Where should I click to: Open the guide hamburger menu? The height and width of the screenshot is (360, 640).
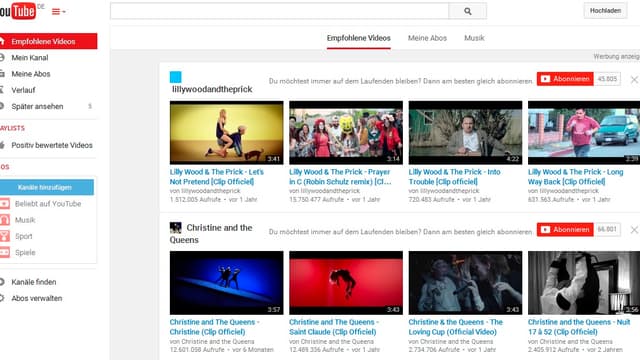[58, 12]
